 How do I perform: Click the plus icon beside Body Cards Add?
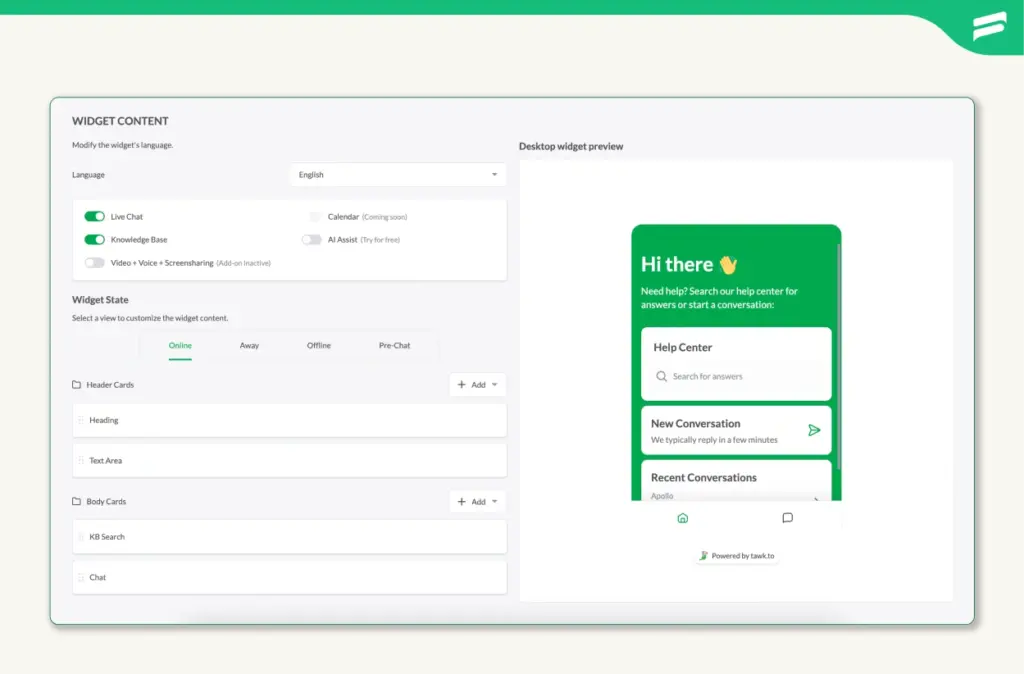[462, 502]
